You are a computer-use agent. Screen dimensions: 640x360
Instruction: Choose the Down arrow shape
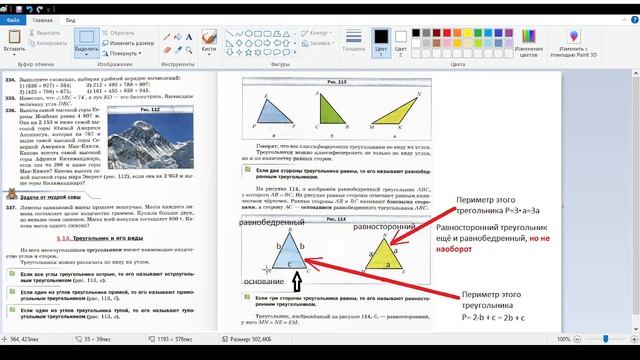(x=229, y=52)
